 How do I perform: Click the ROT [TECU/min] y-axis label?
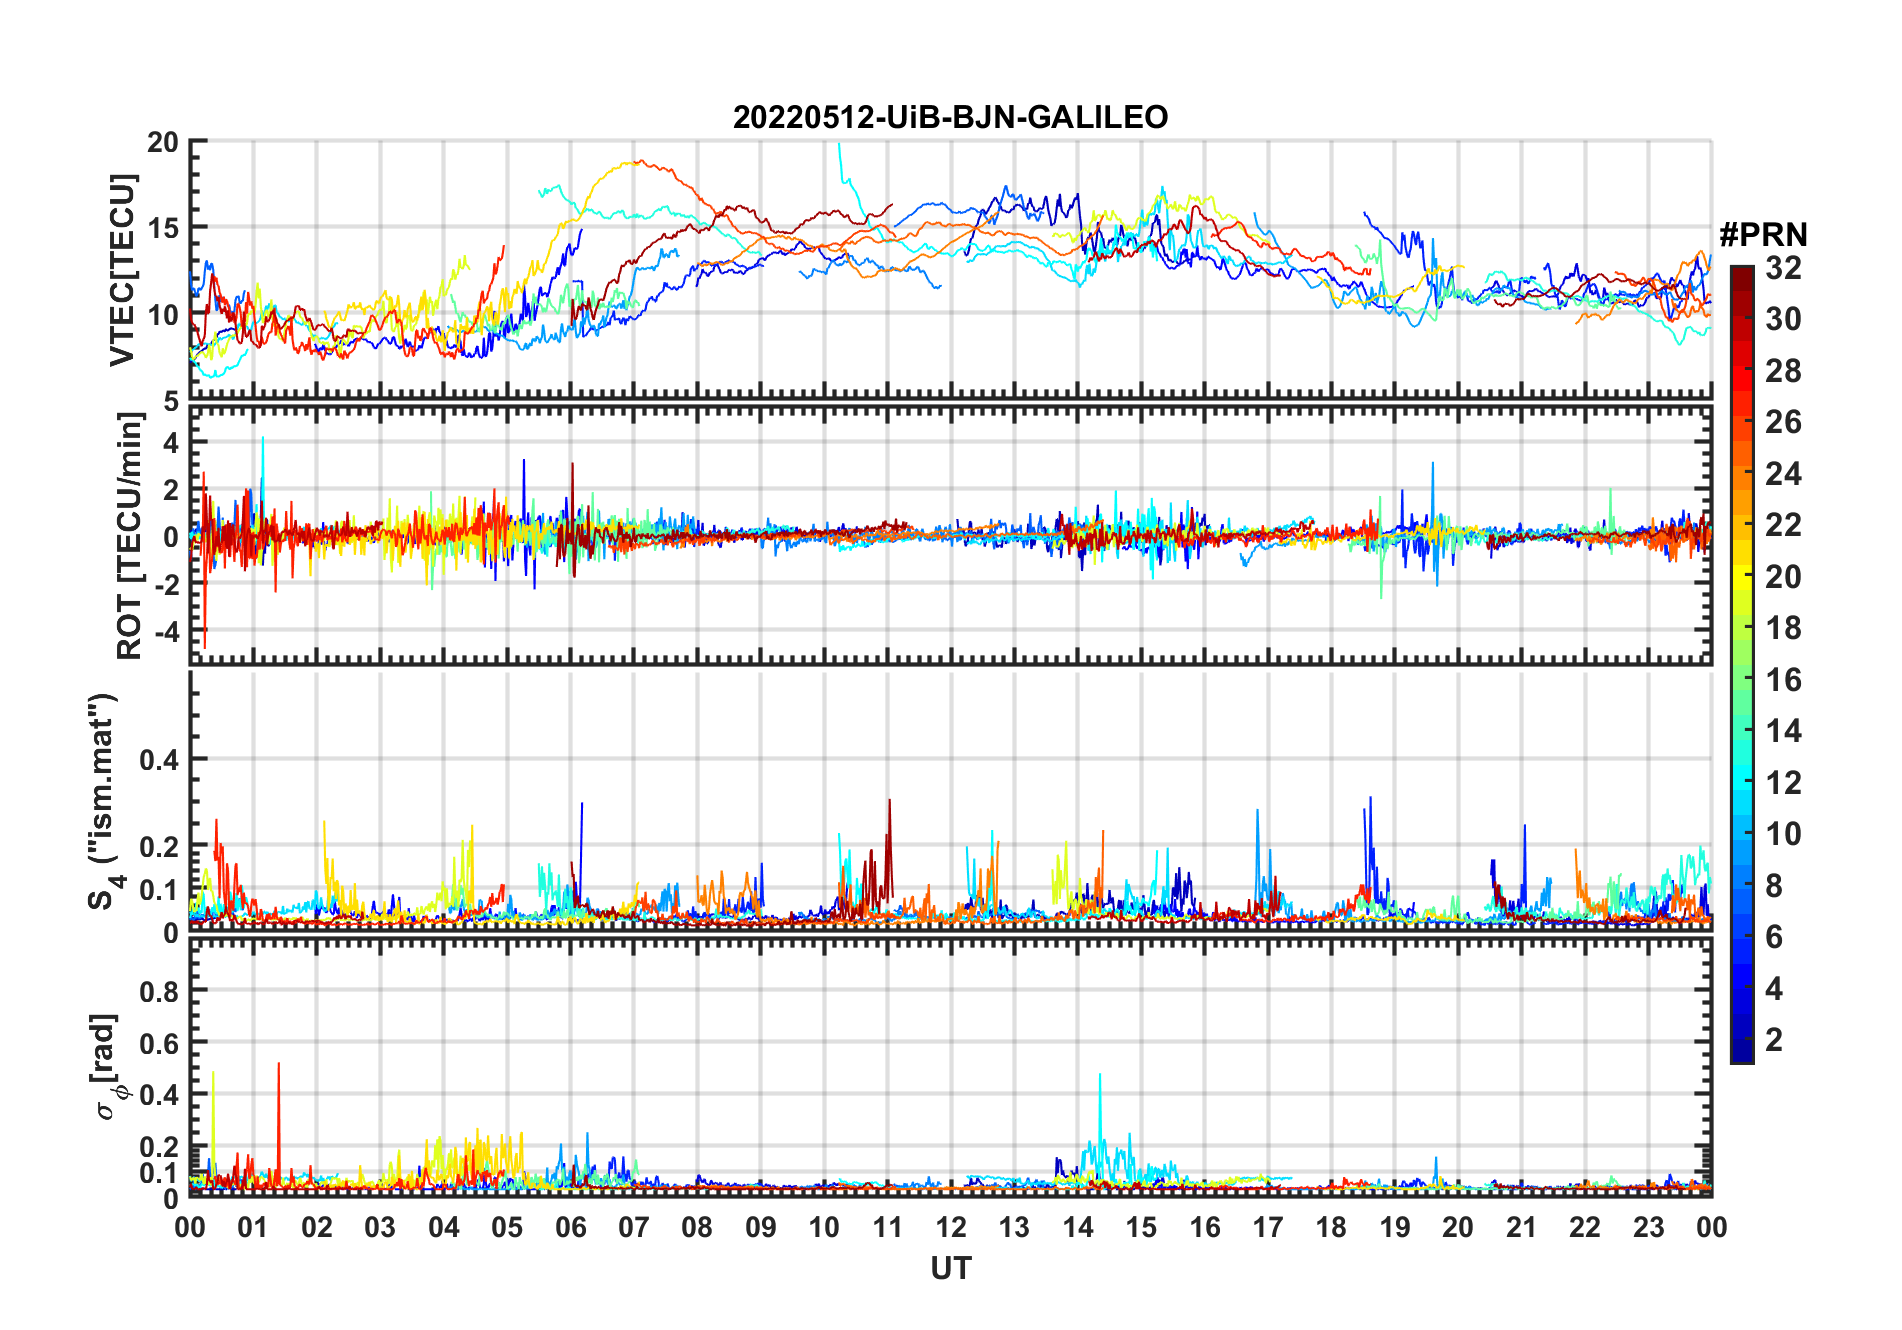coord(129,536)
